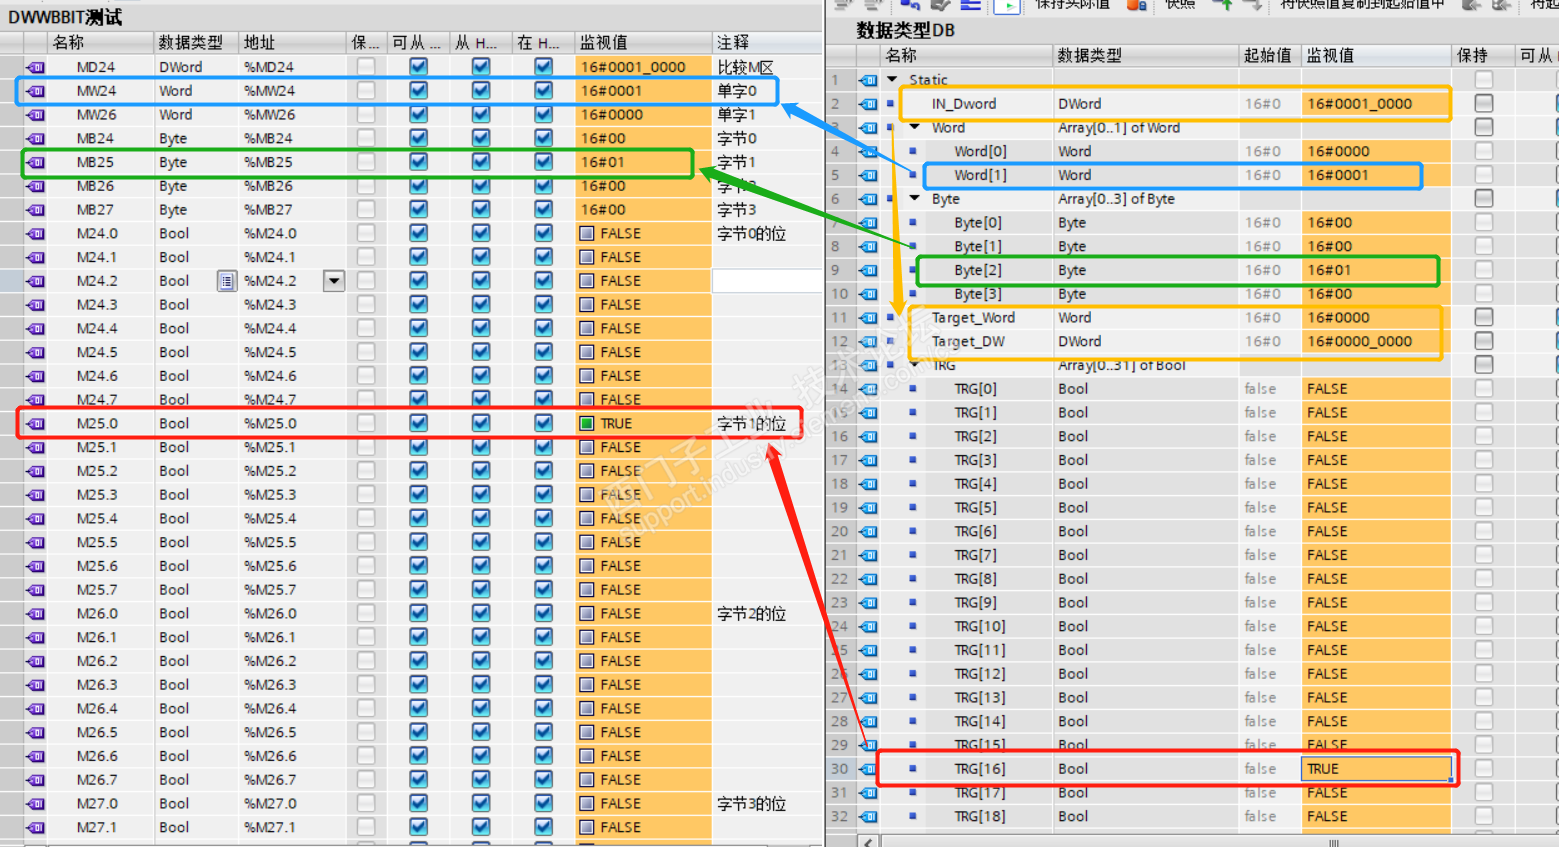Toggle the 保 (retain) checkbox for MD24
Viewport: 1559px width, 847px height.
pos(366,67)
